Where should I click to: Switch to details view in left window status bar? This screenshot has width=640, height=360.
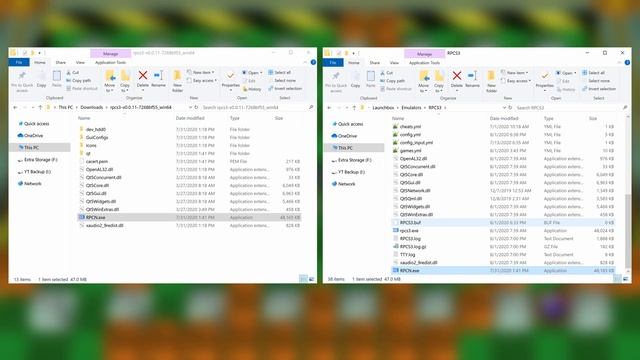pyautogui.click(x=303, y=279)
